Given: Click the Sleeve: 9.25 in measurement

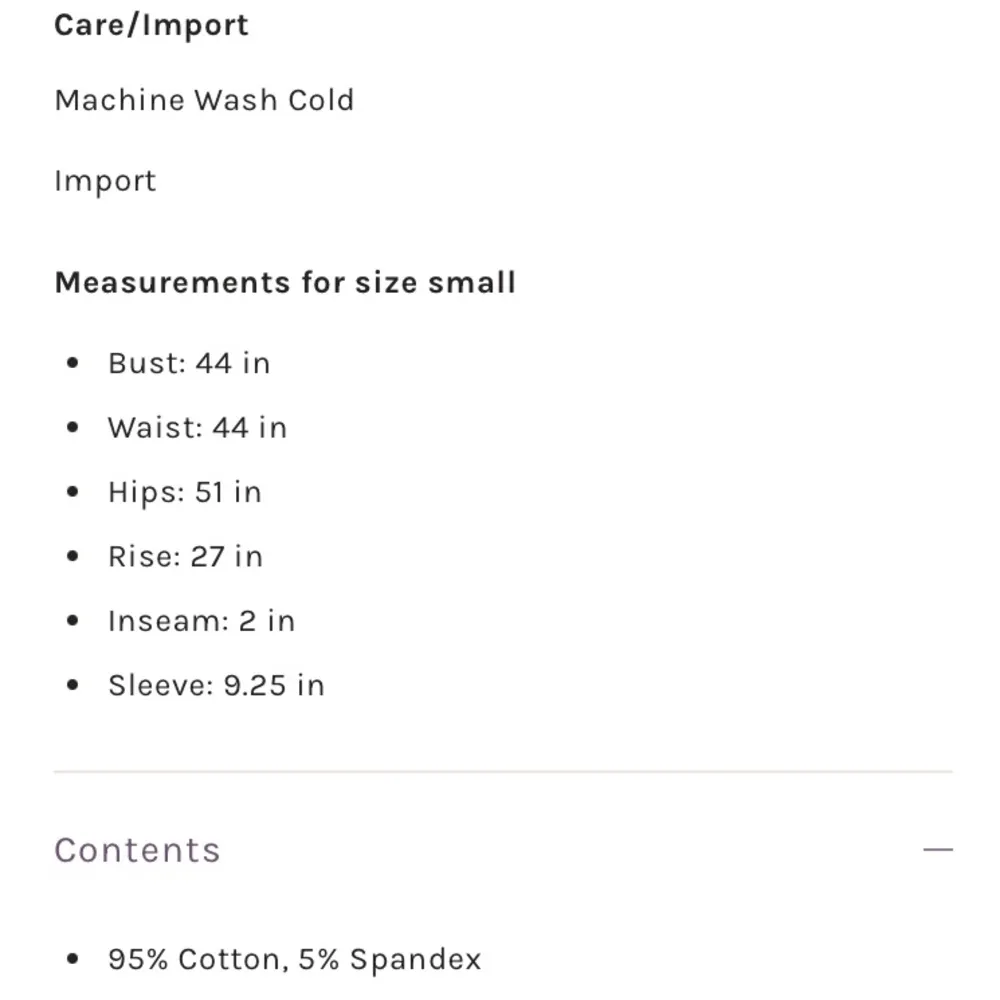Looking at the screenshot, I should pos(216,685).
